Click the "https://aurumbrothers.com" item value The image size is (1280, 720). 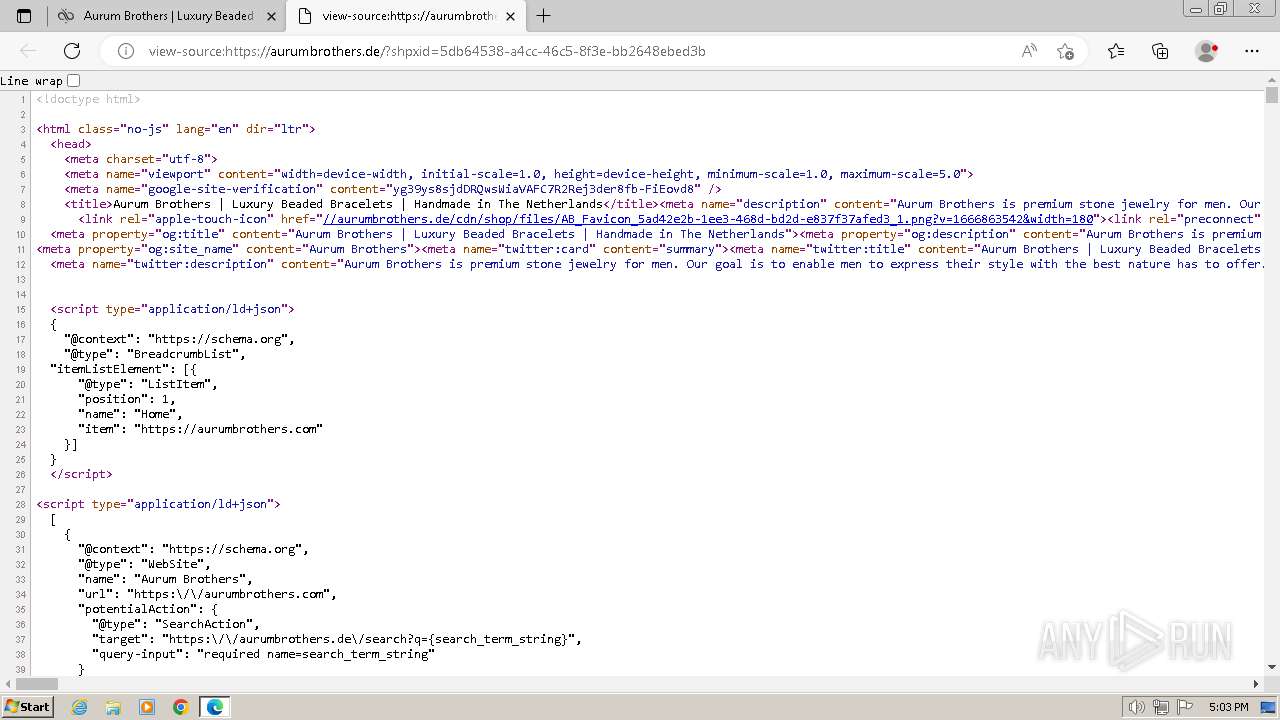pos(229,429)
